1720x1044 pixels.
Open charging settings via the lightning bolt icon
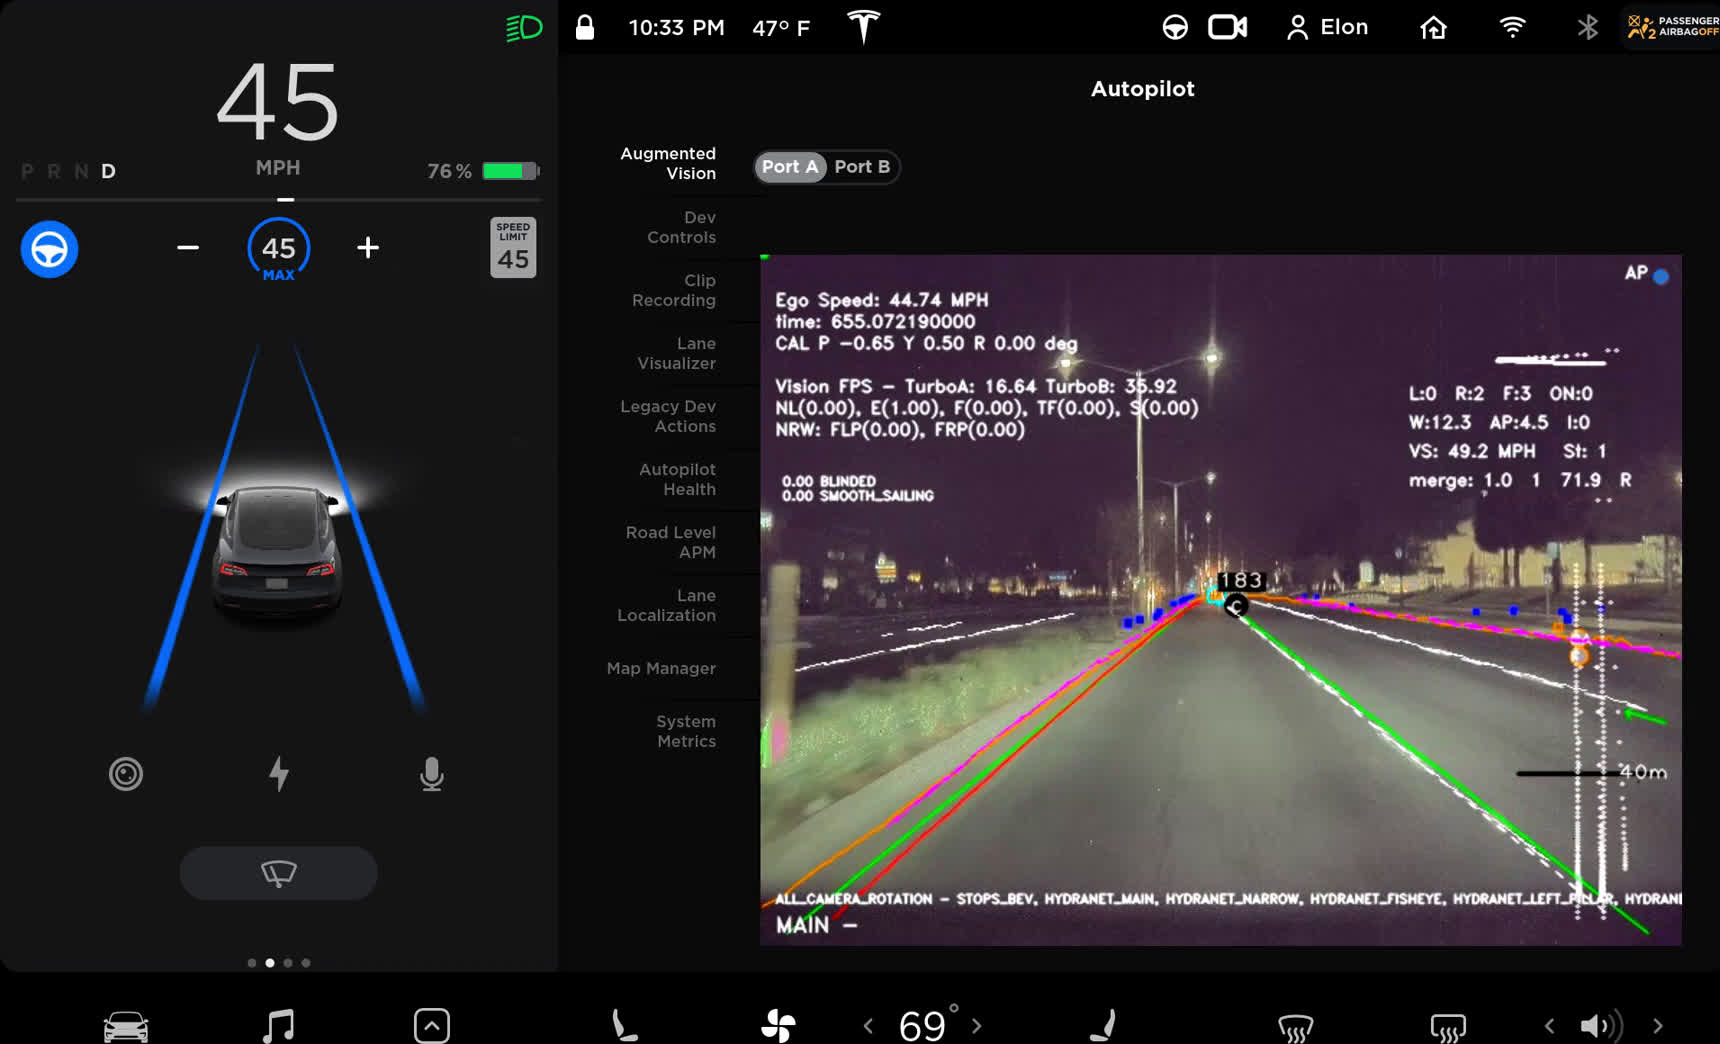(278, 773)
